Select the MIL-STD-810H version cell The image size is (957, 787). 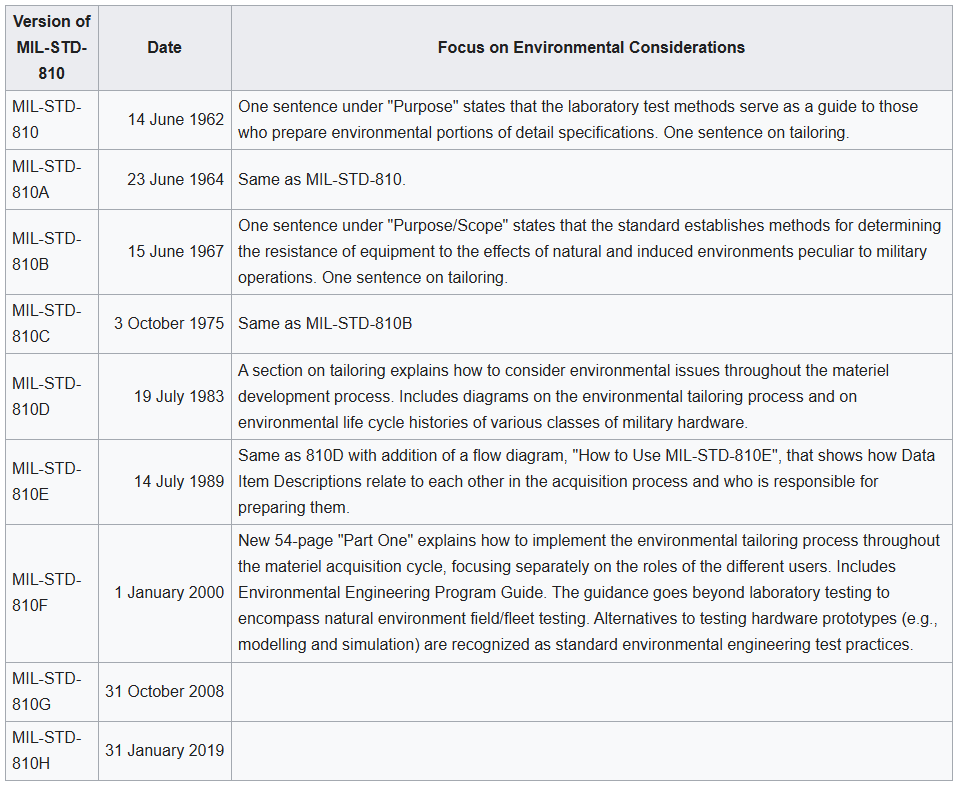pos(52,751)
